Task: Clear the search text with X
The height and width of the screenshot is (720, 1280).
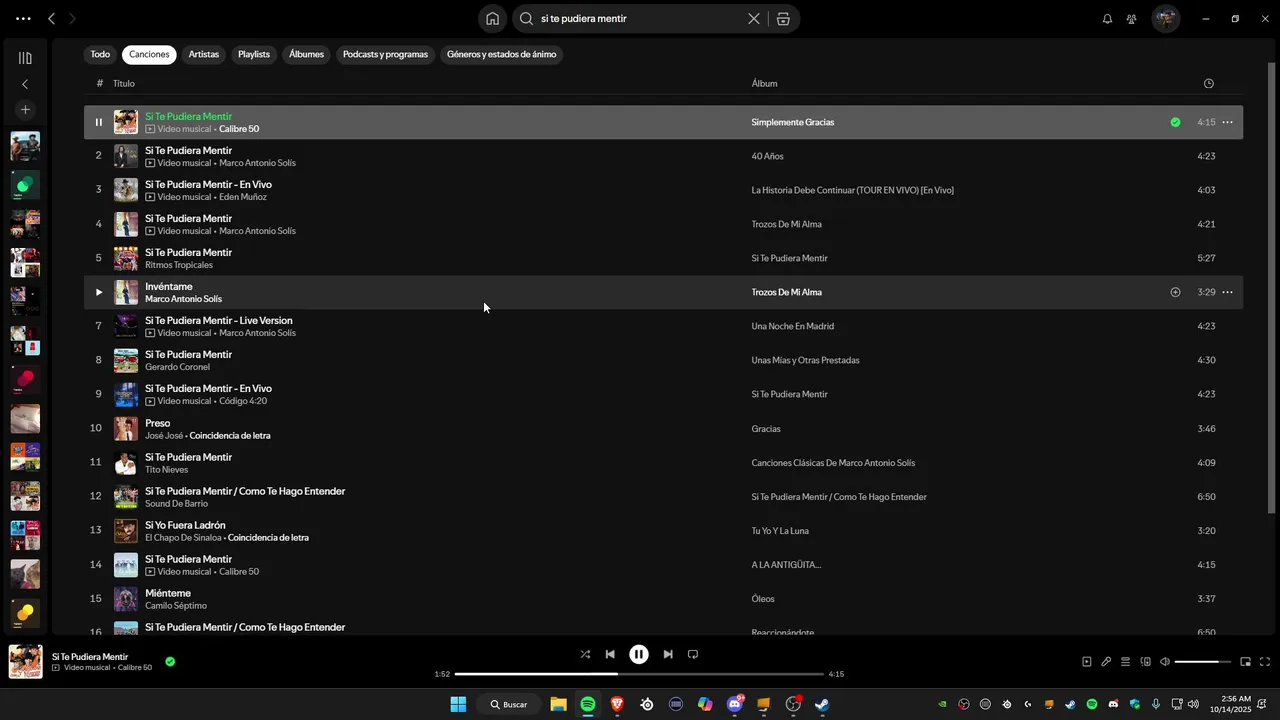Action: point(754,18)
